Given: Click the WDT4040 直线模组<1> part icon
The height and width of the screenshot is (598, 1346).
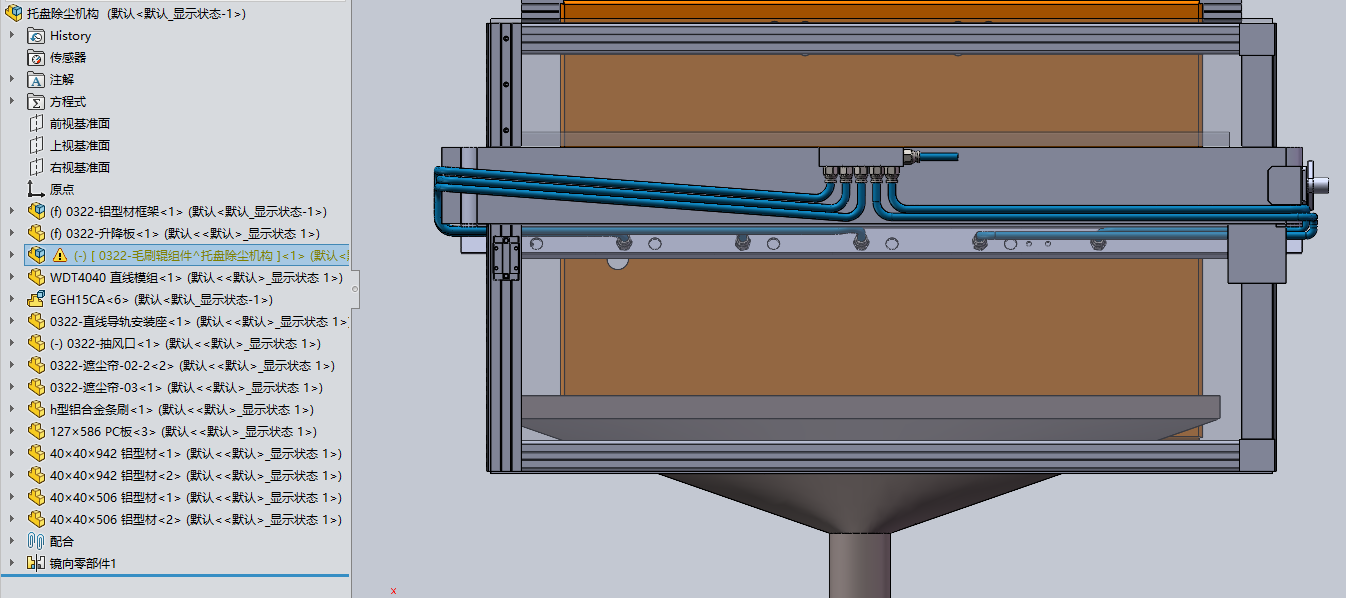Looking at the screenshot, I should [36, 278].
